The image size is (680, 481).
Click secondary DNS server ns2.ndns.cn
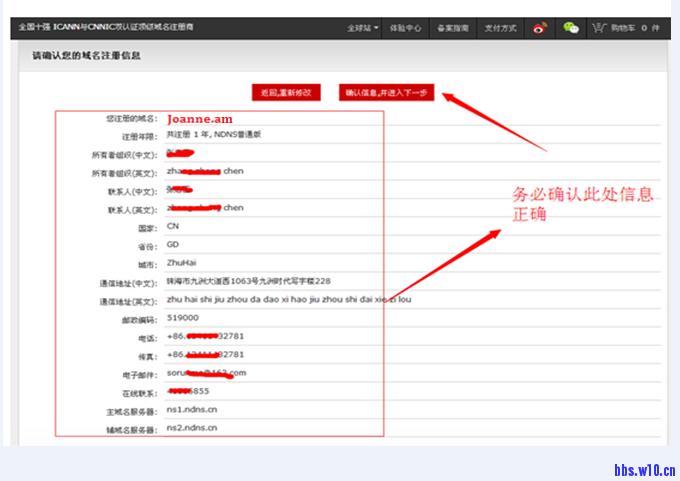(x=192, y=427)
